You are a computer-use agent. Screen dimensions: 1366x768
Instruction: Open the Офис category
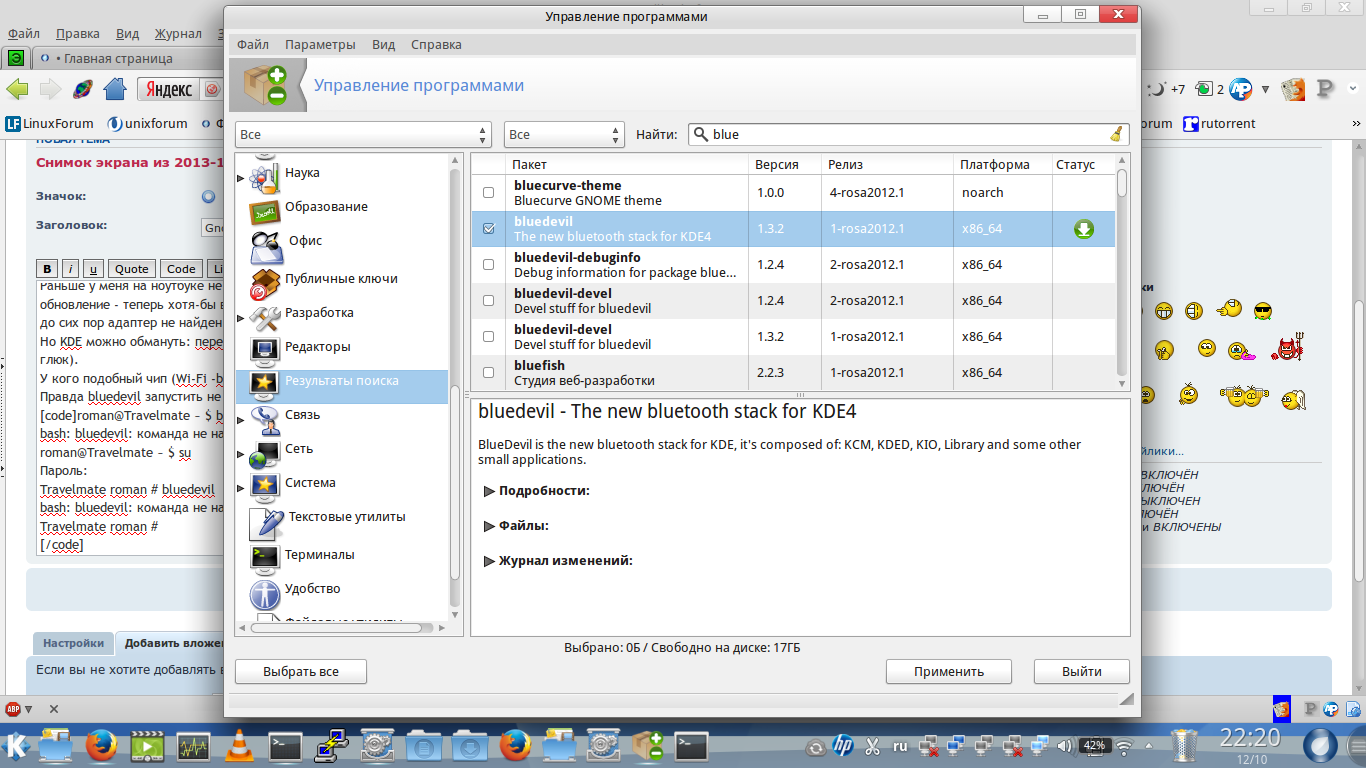(305, 240)
